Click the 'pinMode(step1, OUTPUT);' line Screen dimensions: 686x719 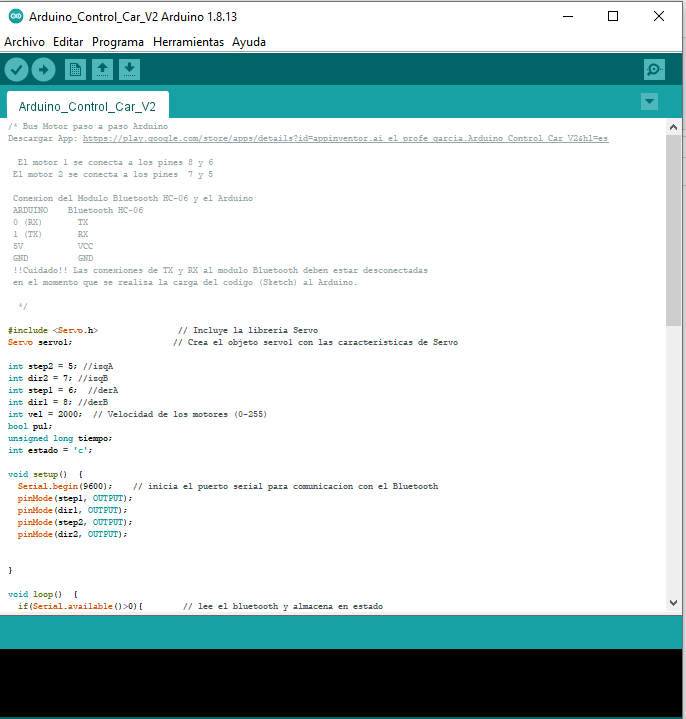point(75,498)
